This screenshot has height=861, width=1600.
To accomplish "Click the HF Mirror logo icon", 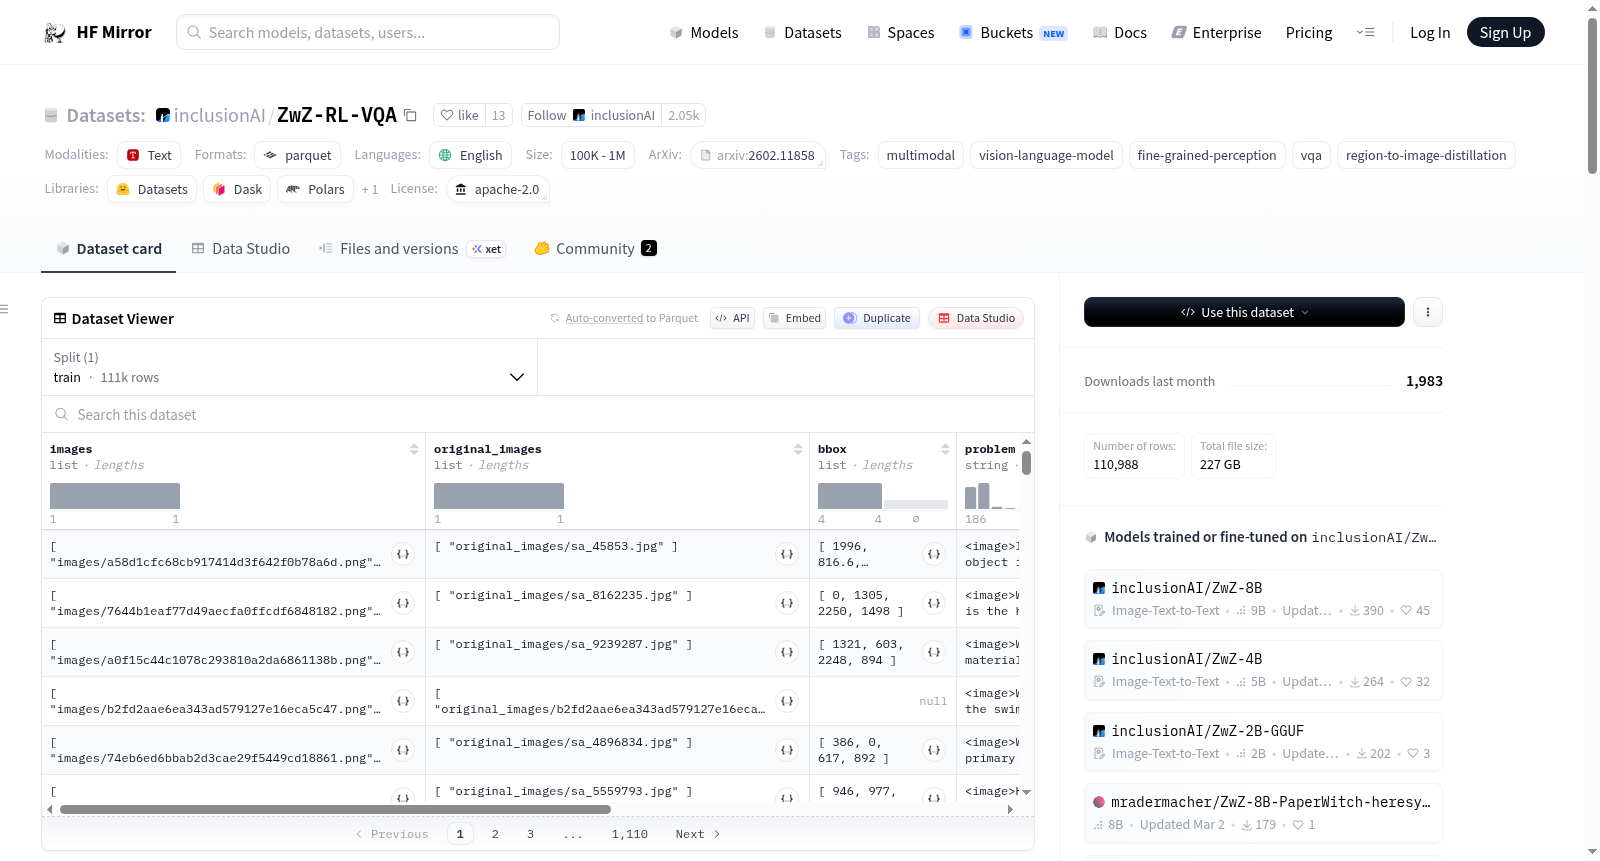I will (x=54, y=33).
